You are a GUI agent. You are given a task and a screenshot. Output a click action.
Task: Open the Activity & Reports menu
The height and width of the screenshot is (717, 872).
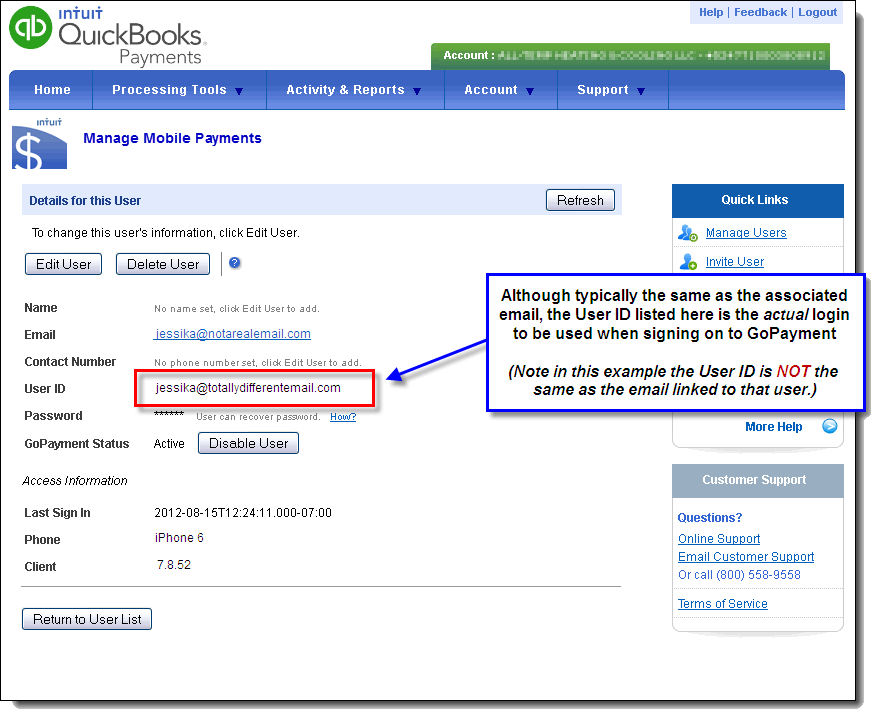click(x=345, y=90)
